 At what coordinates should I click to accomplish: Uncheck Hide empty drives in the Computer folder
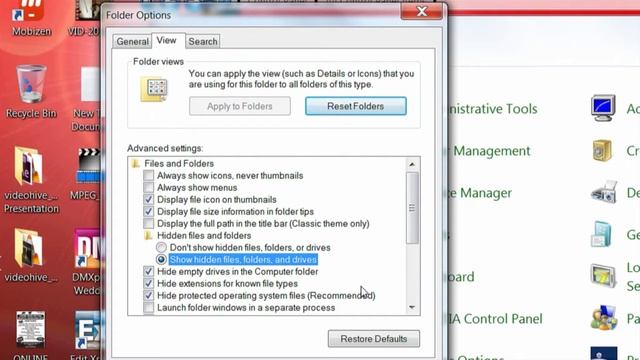pyautogui.click(x=149, y=271)
